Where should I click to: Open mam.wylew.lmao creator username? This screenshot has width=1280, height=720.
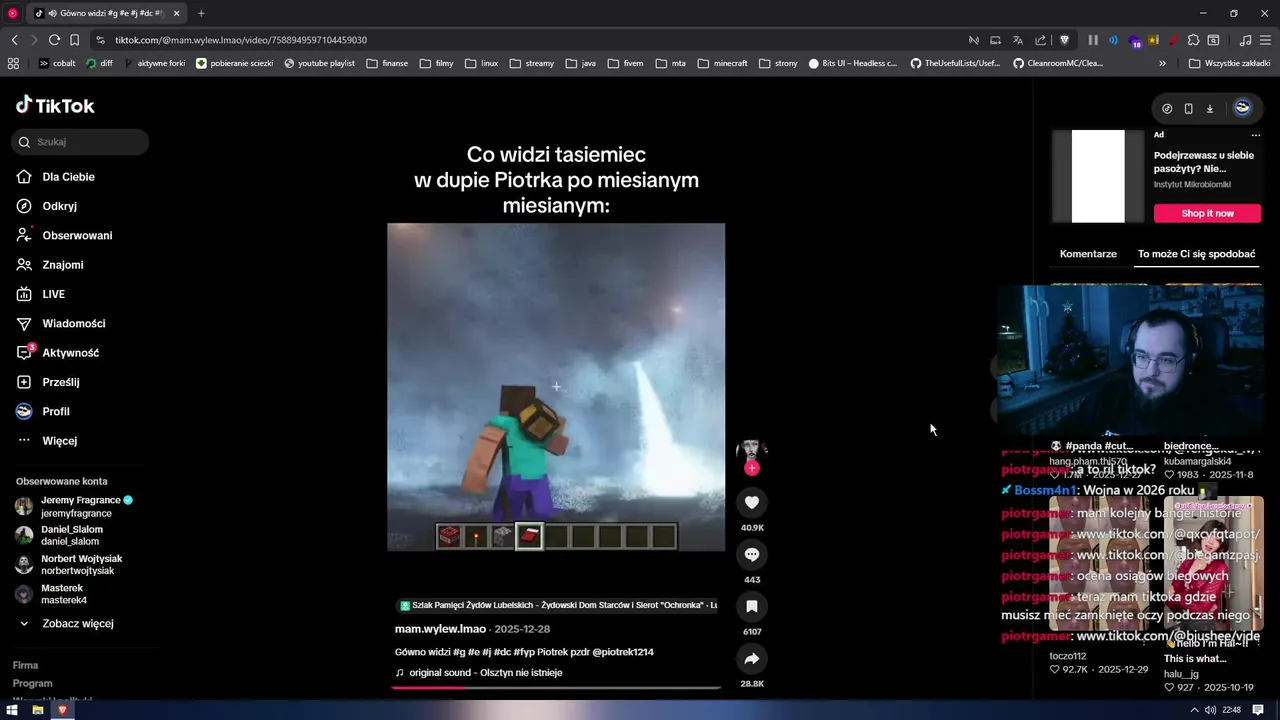tap(440, 629)
